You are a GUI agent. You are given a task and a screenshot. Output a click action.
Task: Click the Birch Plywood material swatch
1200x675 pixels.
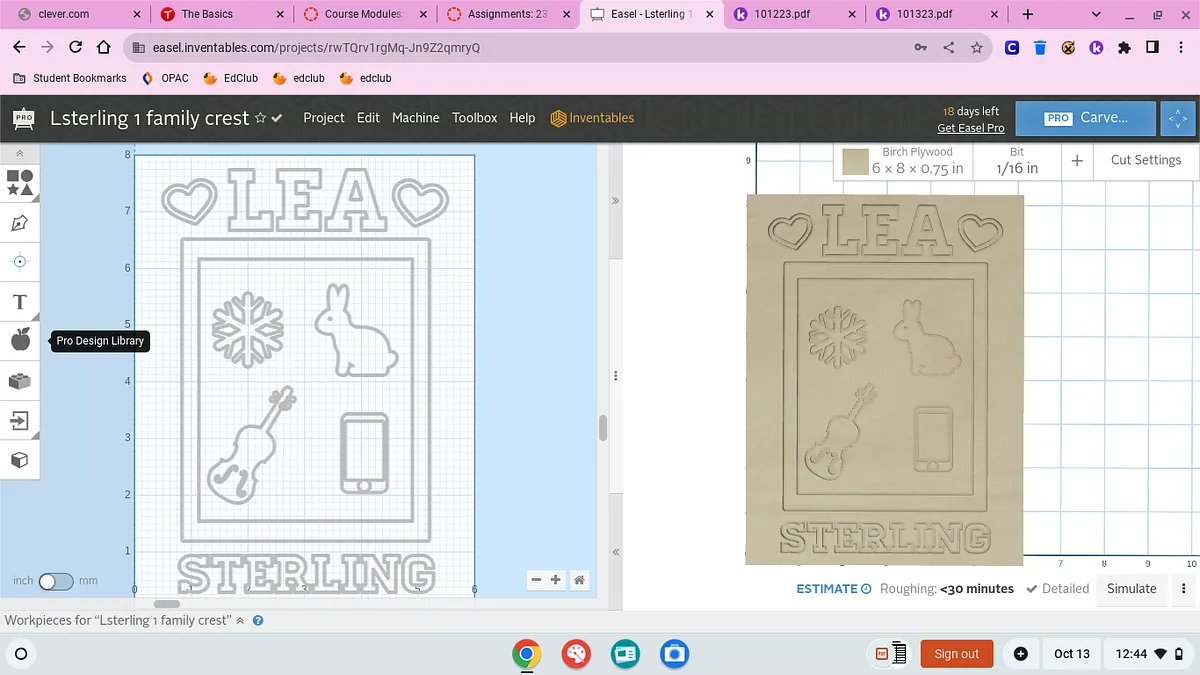(x=854, y=162)
